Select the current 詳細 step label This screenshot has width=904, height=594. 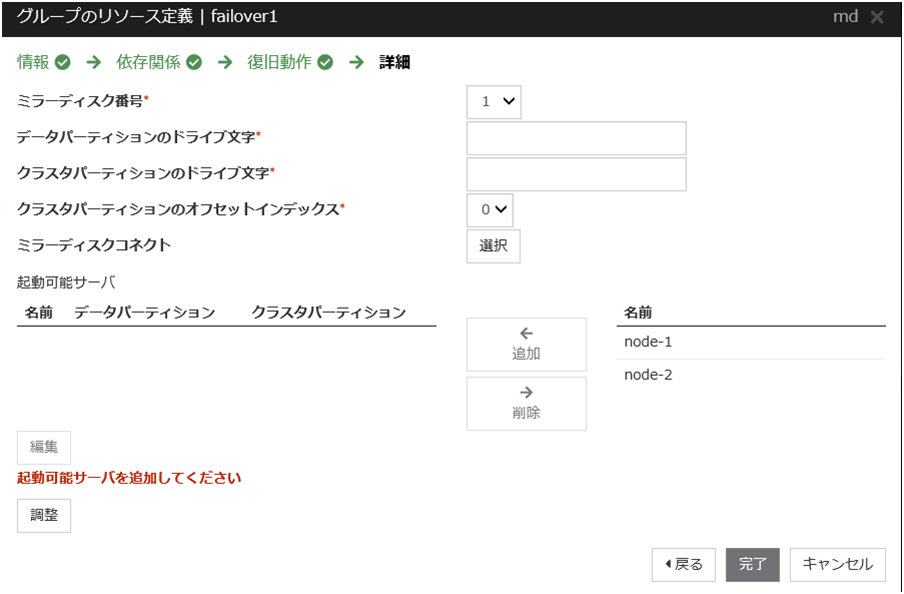coord(394,62)
